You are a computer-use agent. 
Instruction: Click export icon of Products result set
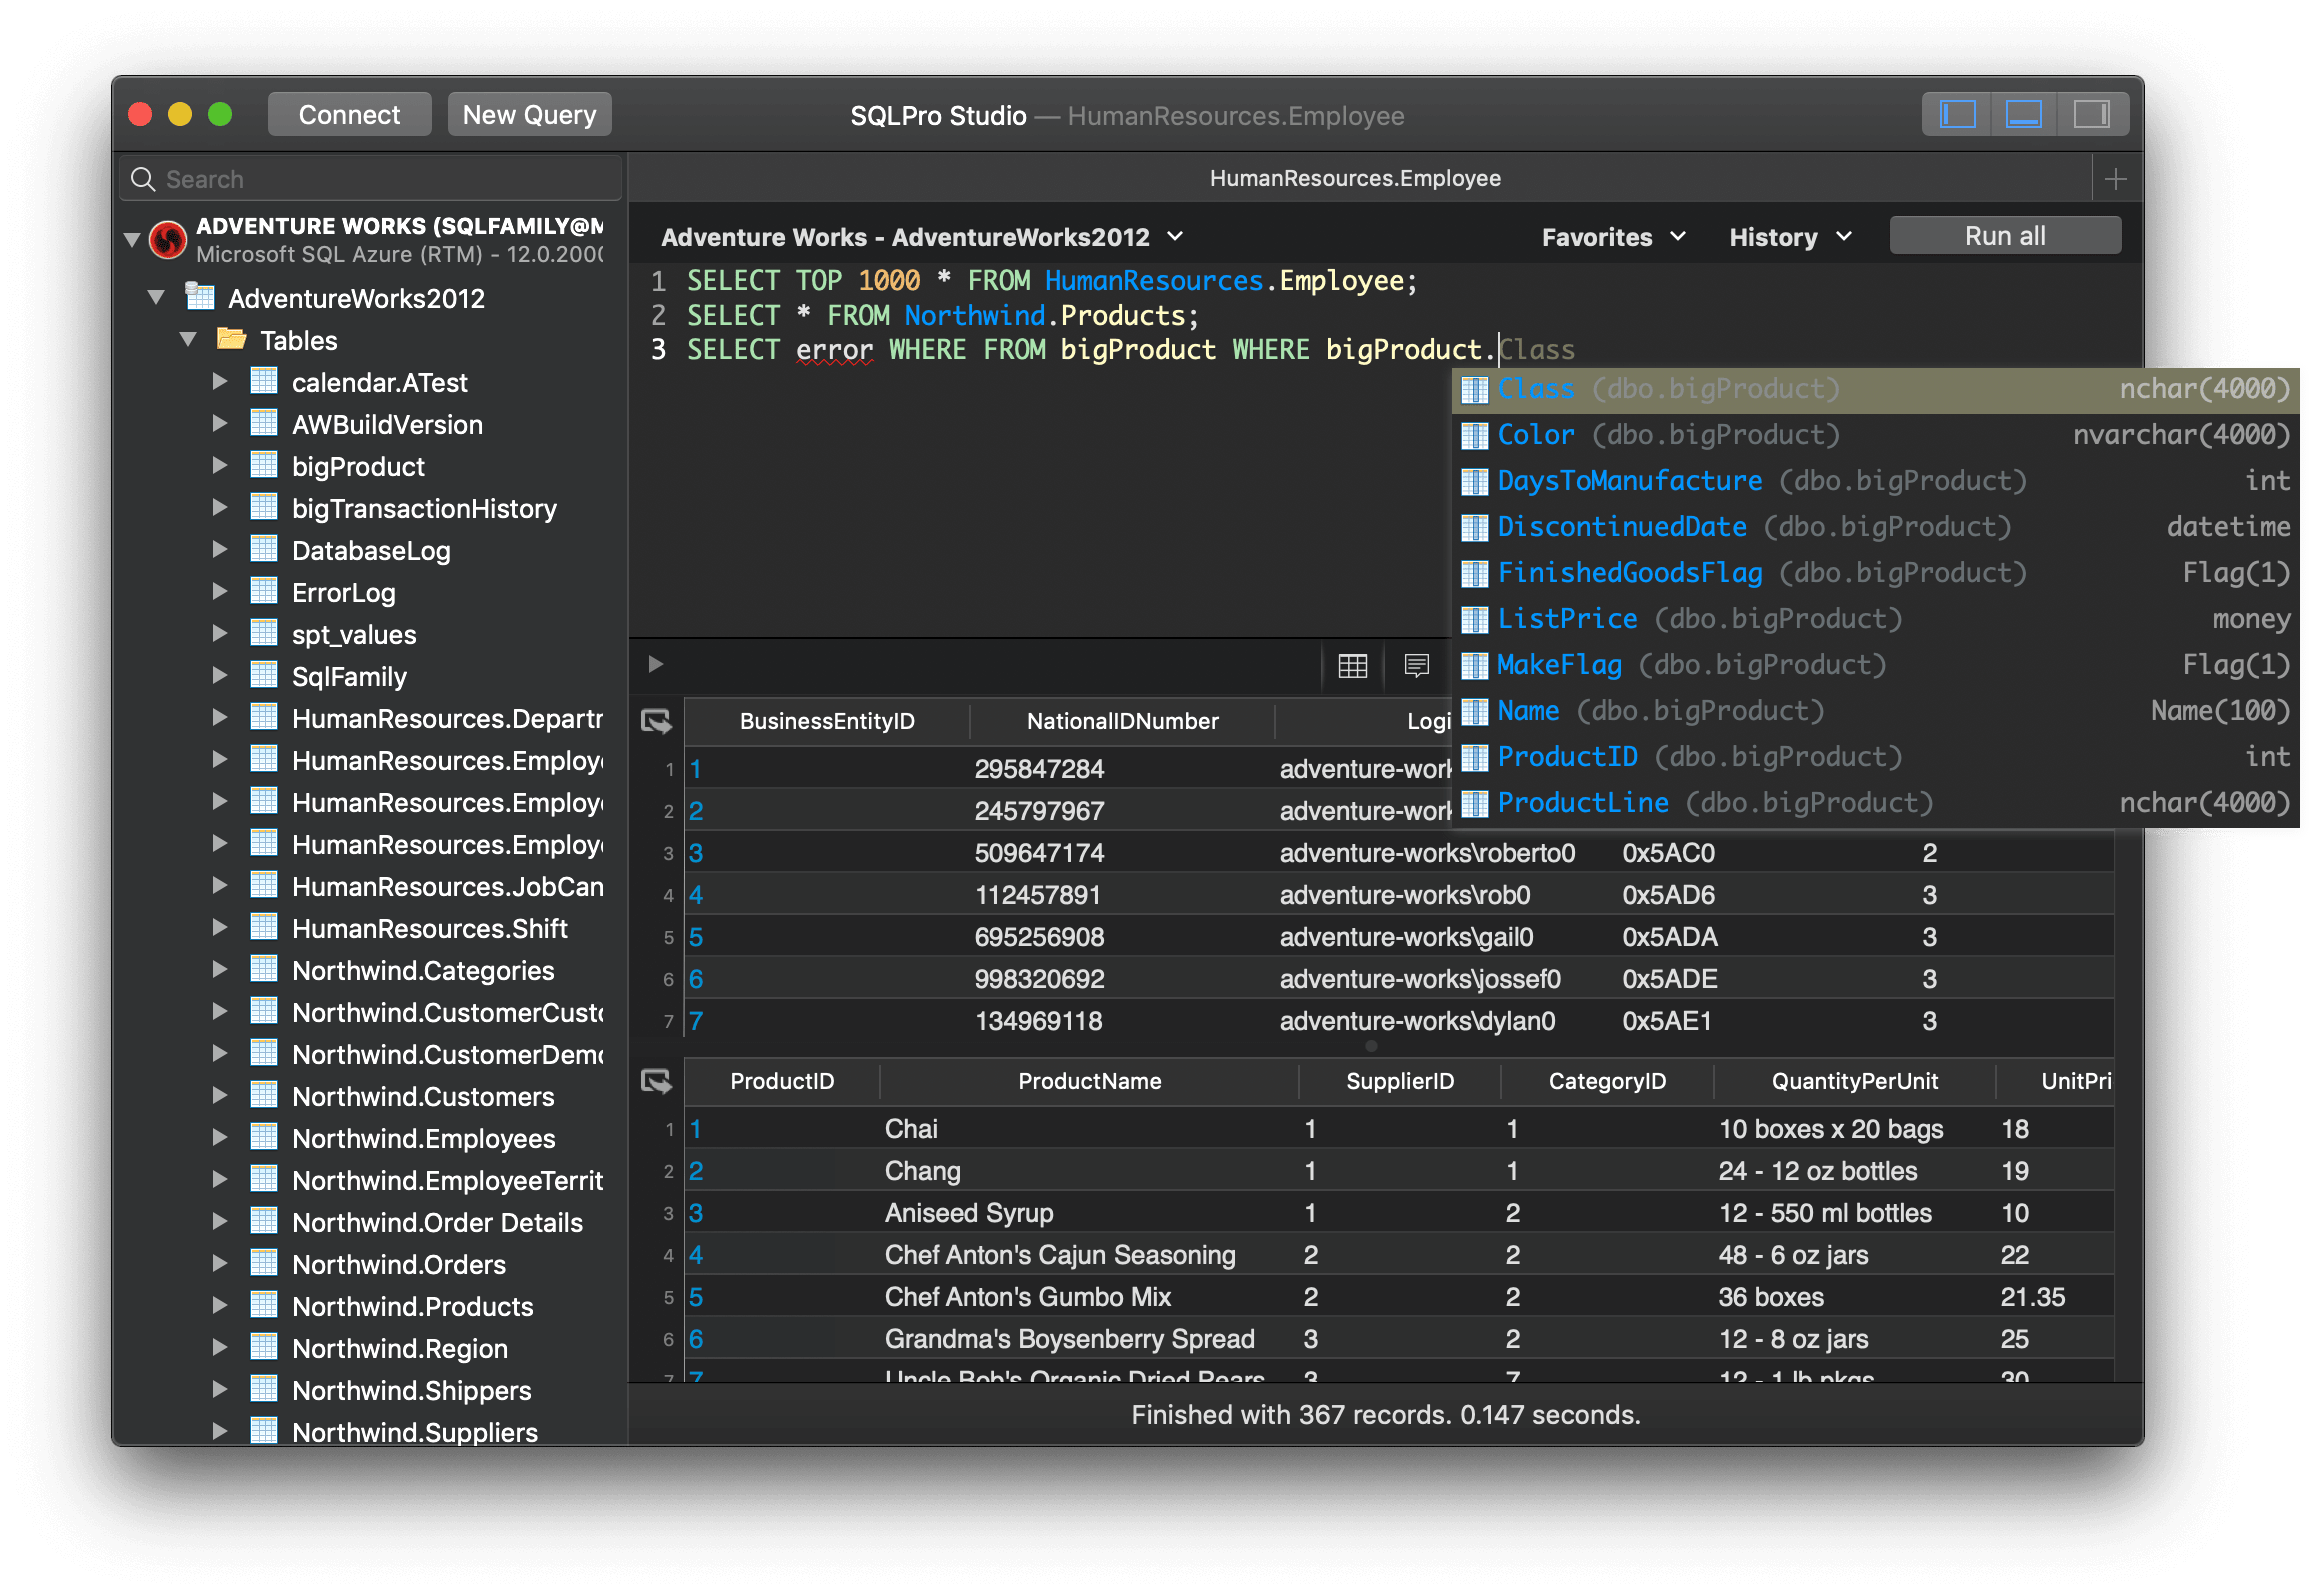click(x=656, y=1081)
